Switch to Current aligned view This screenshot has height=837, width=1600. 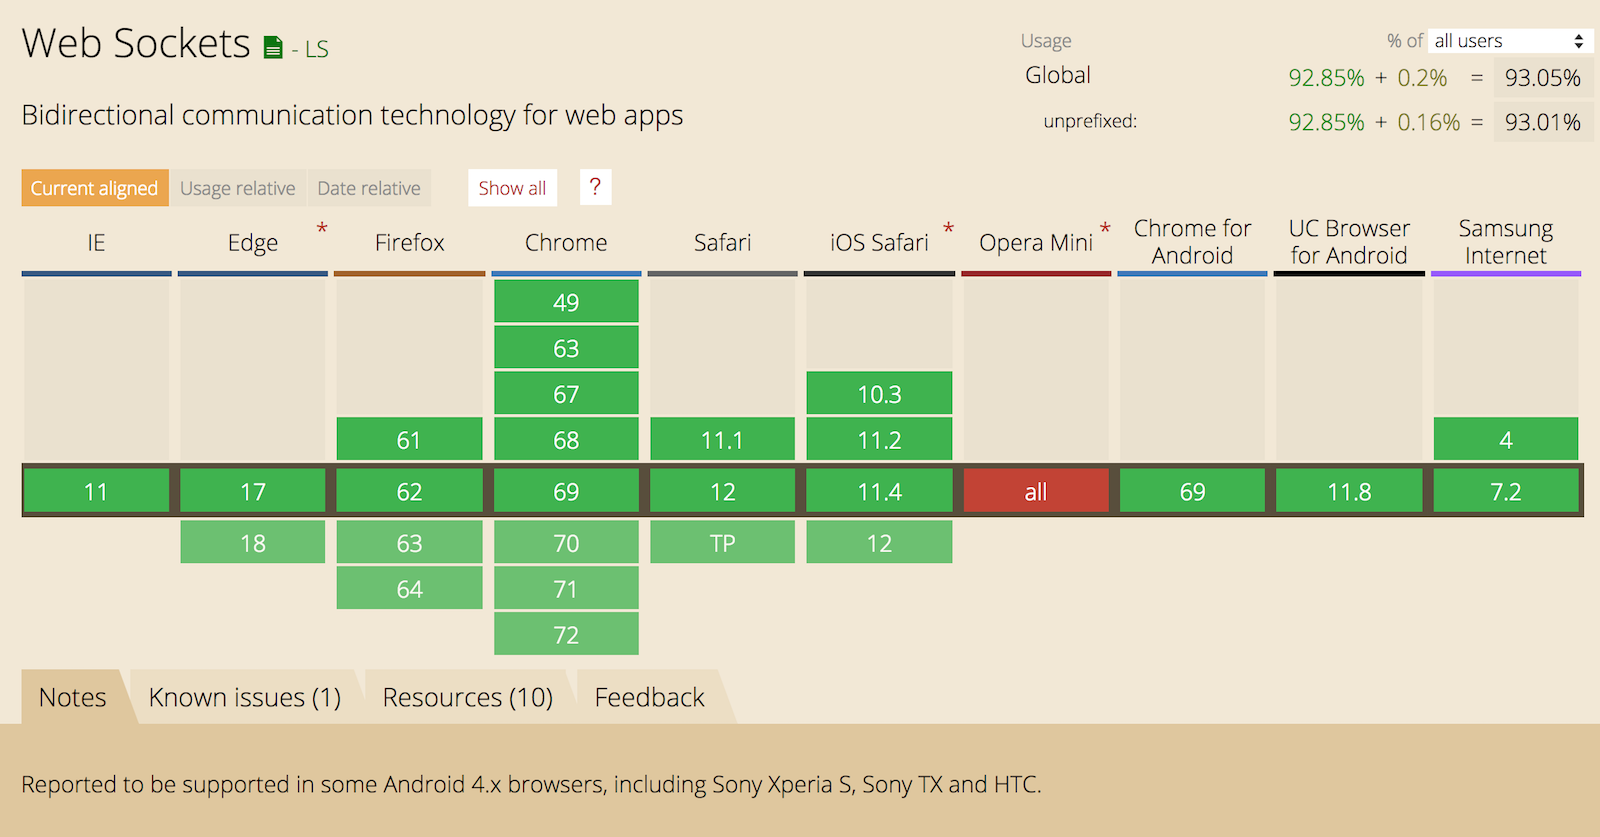94,188
